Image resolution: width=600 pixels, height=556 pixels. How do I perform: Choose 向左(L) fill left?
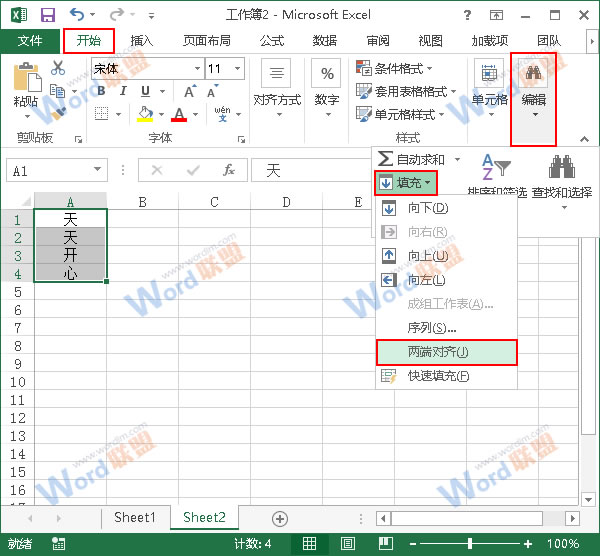(x=447, y=280)
